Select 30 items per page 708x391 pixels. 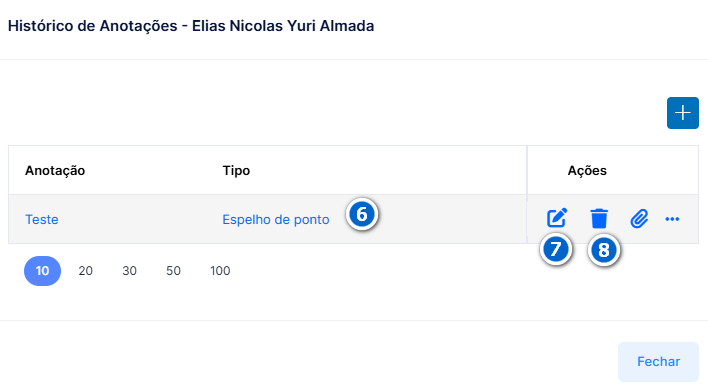(x=129, y=271)
